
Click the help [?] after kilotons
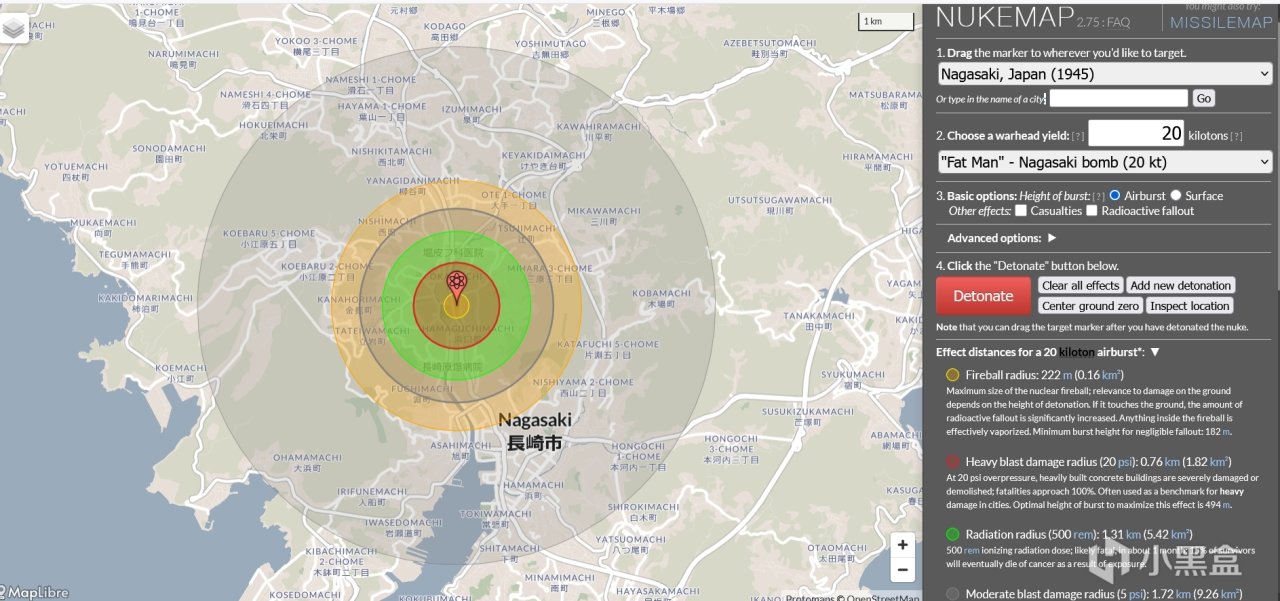click(1236, 136)
